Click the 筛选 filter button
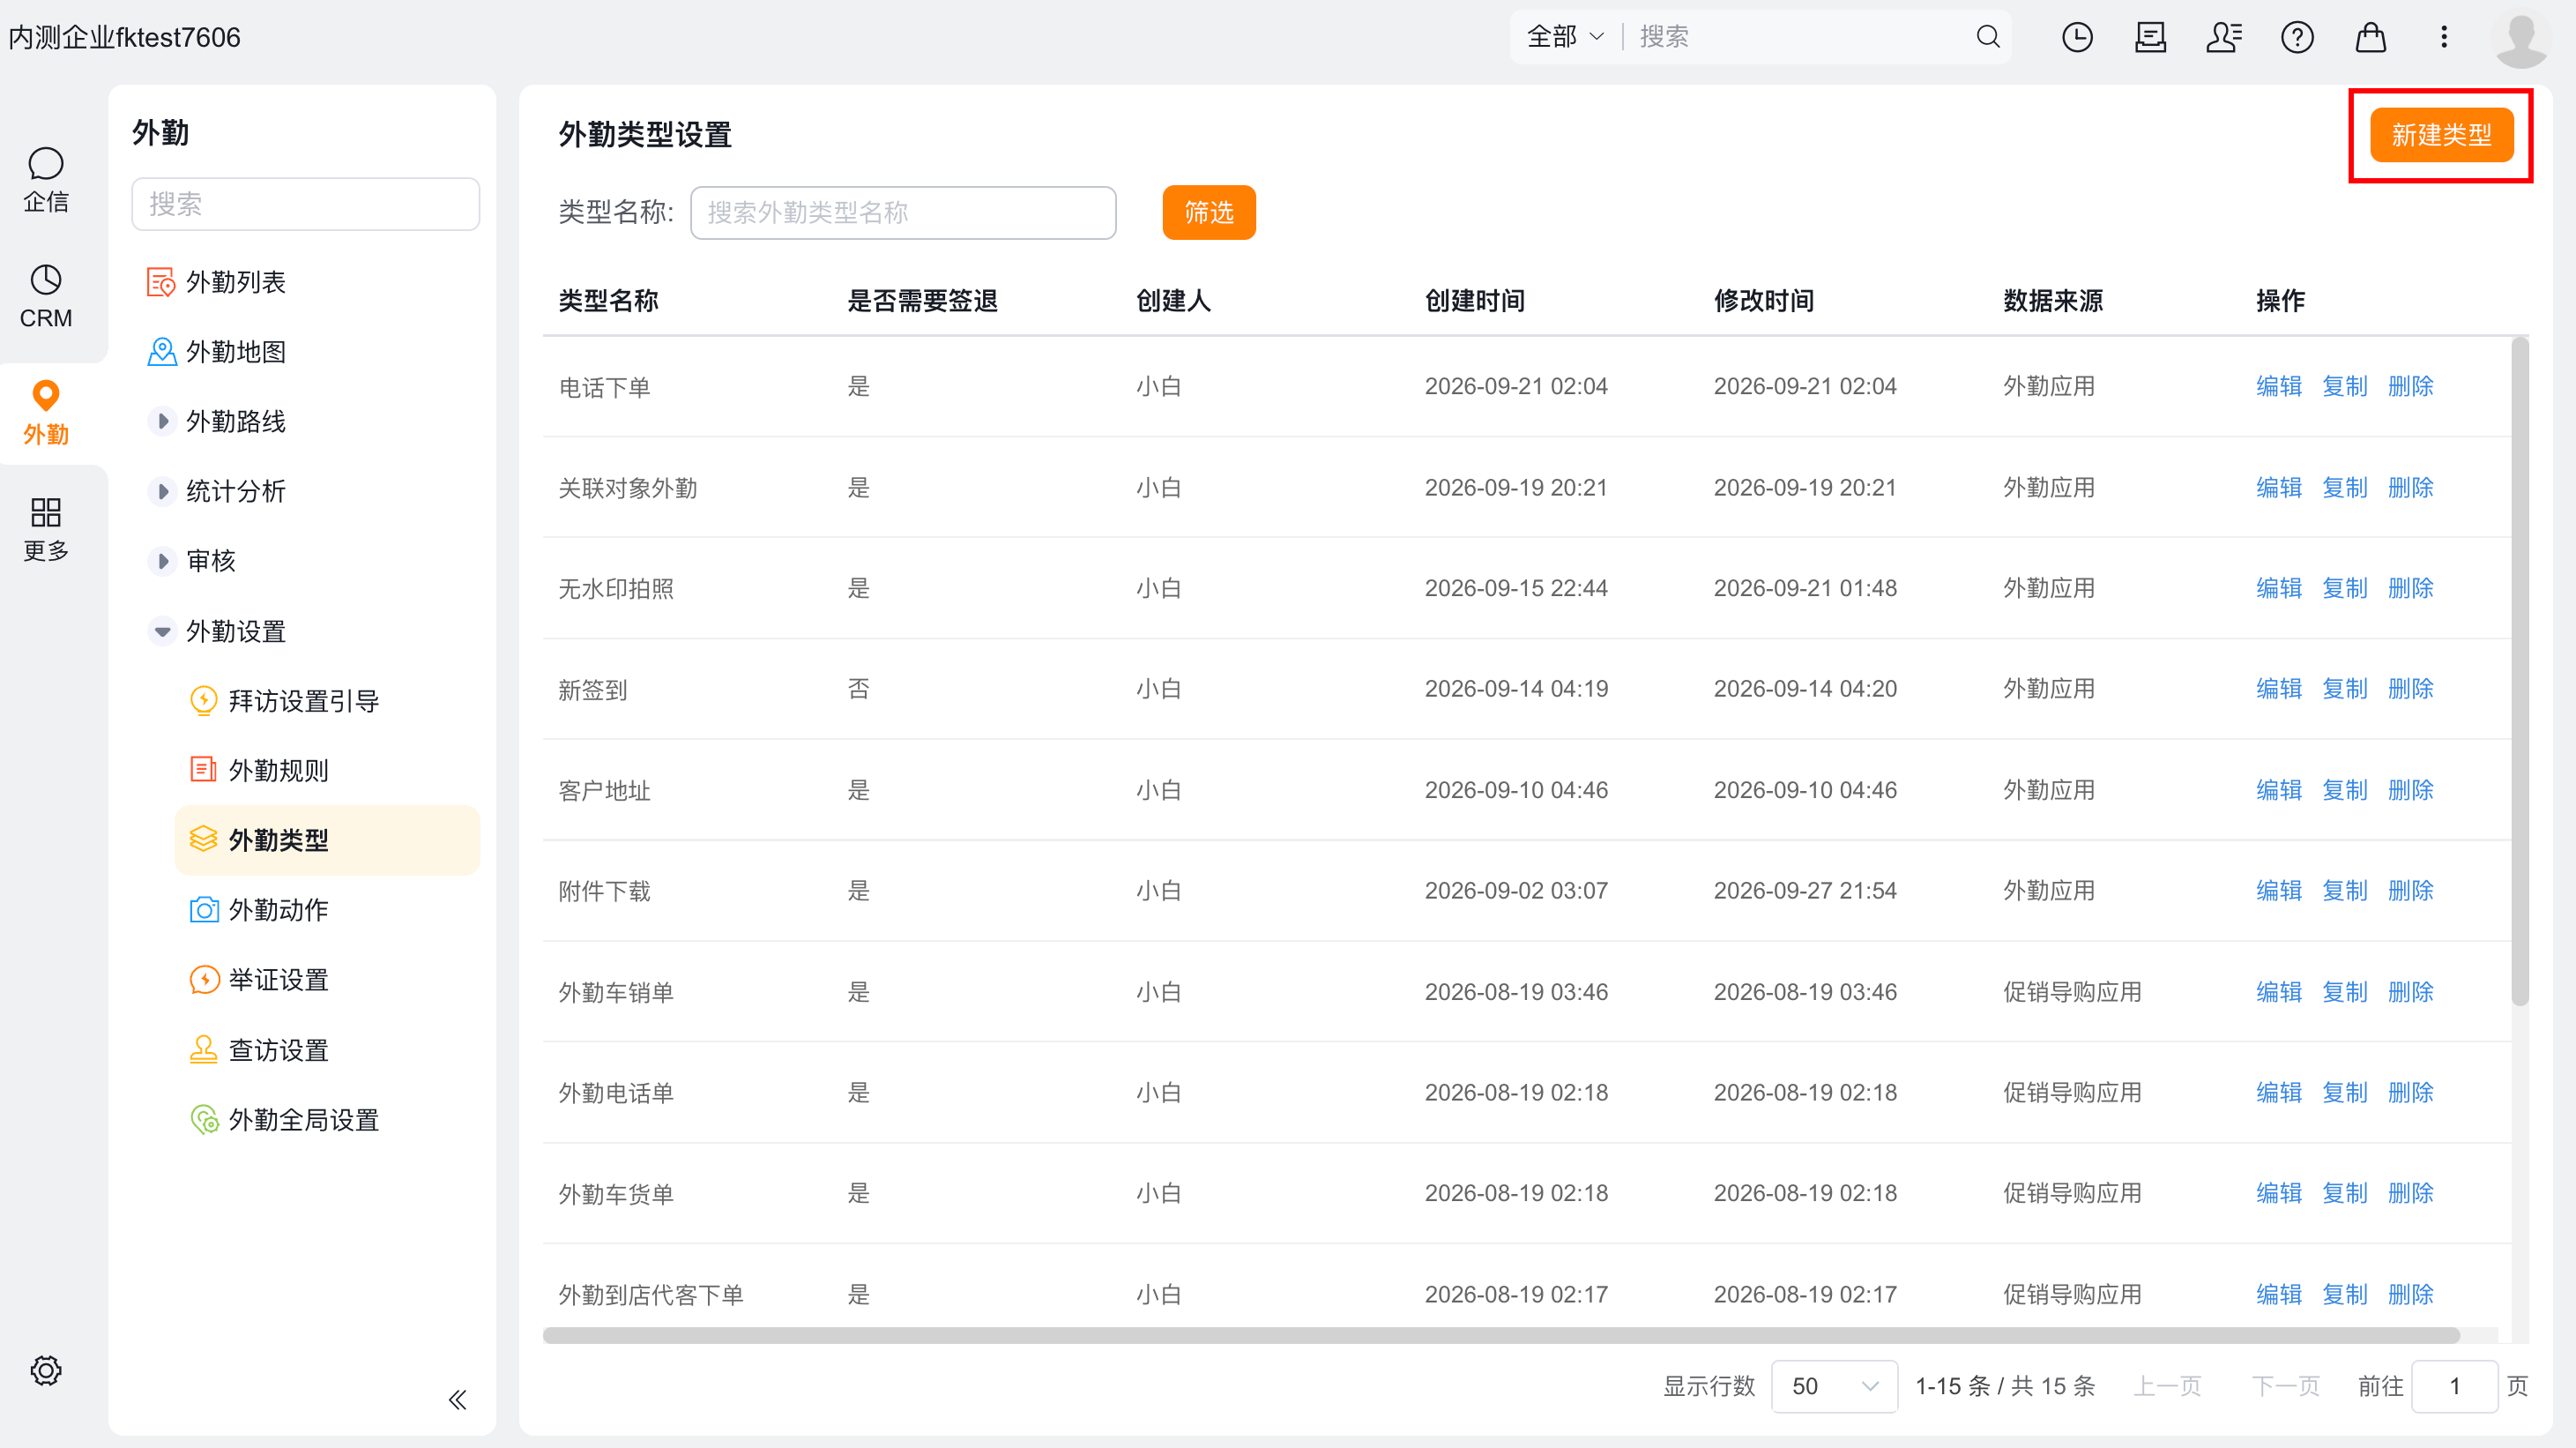 point(1209,212)
